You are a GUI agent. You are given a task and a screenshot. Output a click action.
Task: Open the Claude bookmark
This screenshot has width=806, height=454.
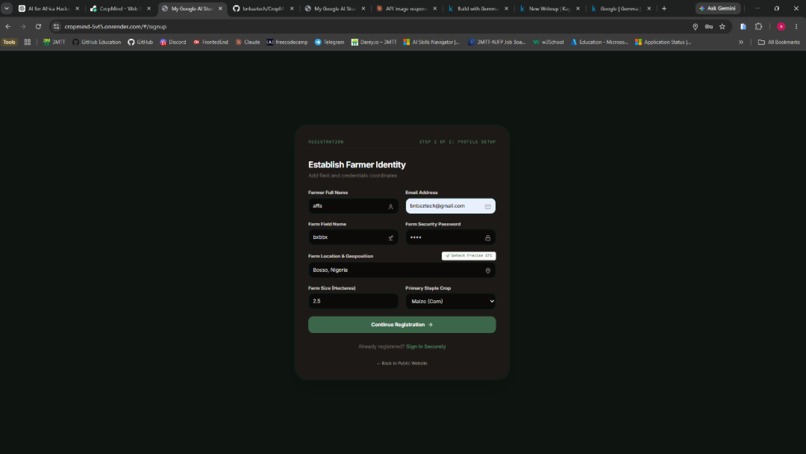click(x=248, y=42)
